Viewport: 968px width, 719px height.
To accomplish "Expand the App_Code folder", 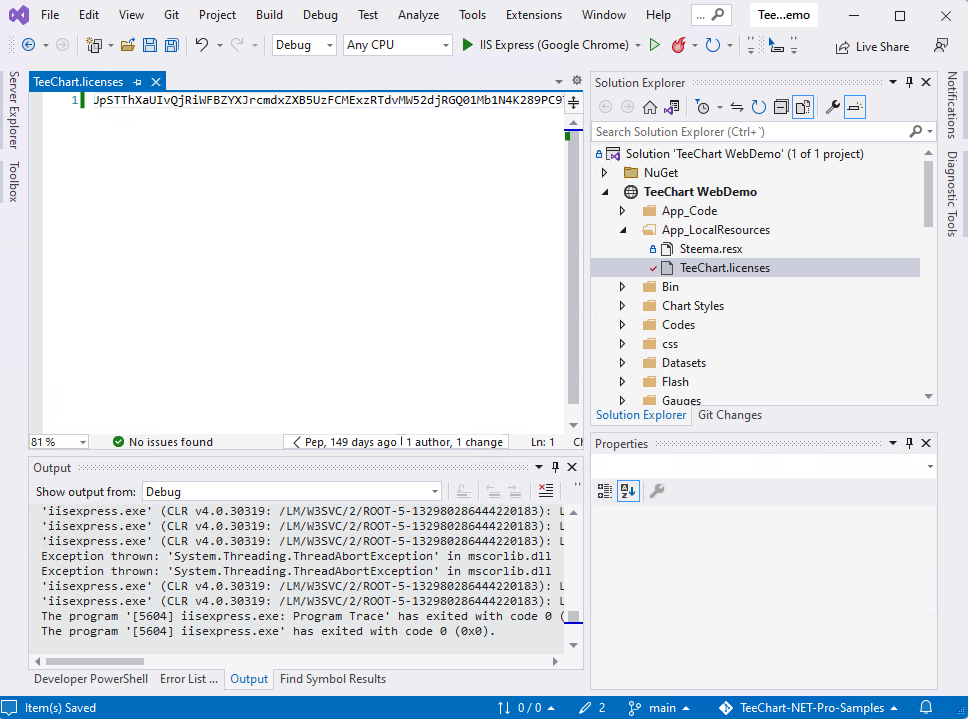I will [x=622, y=211].
